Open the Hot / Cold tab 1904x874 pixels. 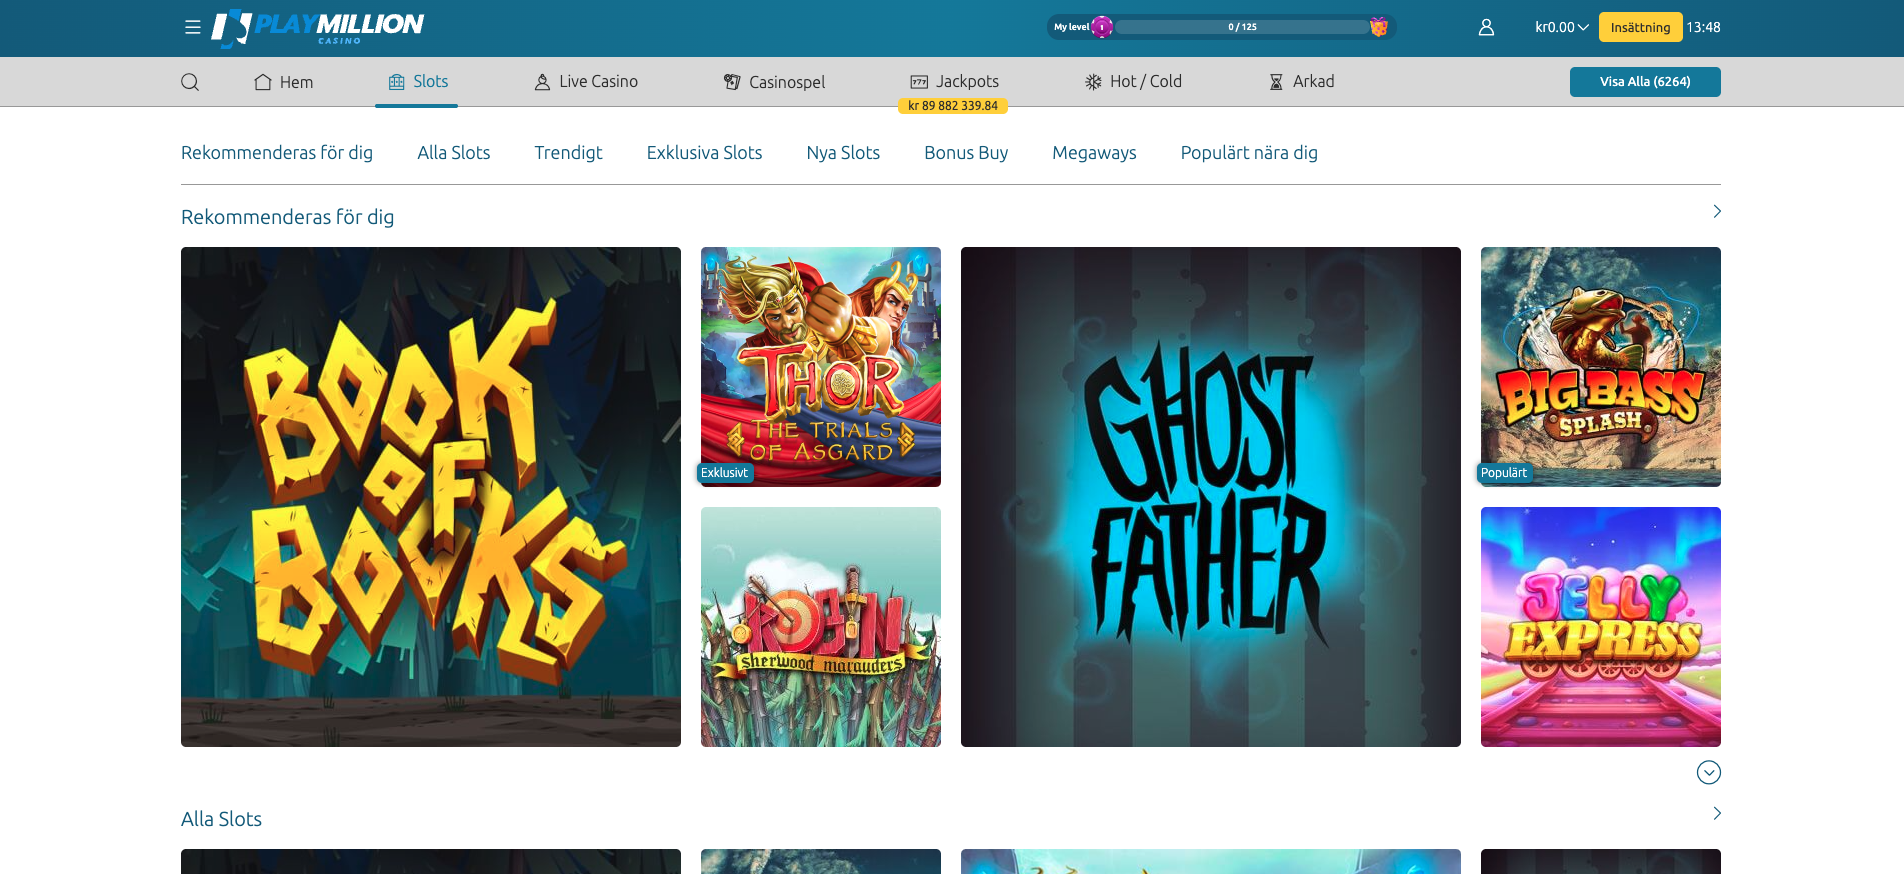click(1134, 82)
